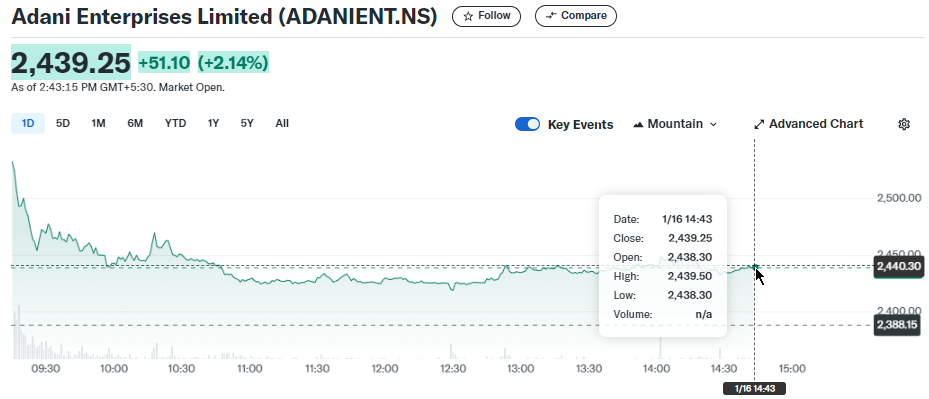Click the compare arrows icon
The width and height of the screenshot is (929, 399).
[551, 16]
